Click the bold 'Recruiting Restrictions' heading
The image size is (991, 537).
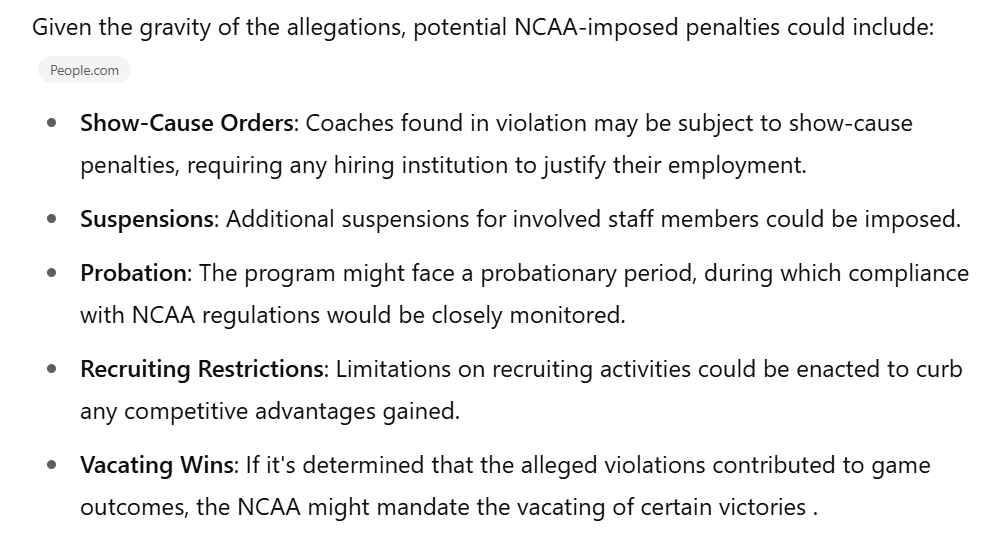202,370
